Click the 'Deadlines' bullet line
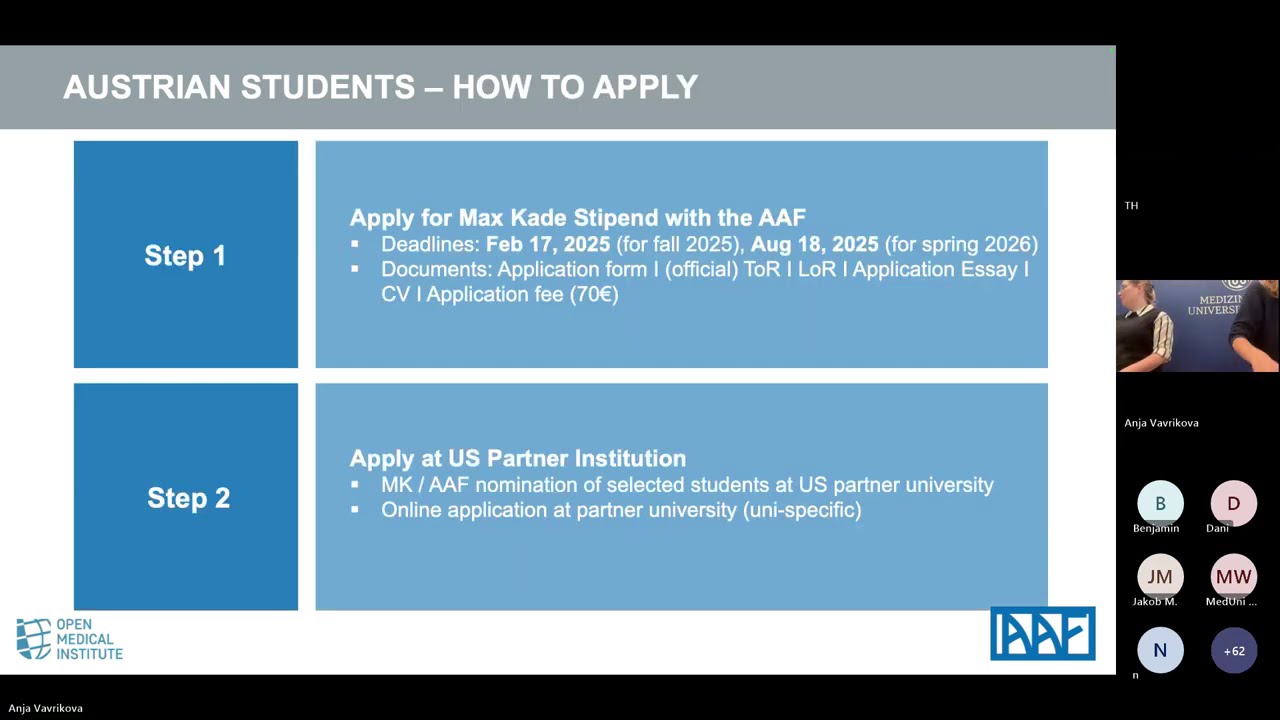The height and width of the screenshot is (720, 1280). [708, 244]
